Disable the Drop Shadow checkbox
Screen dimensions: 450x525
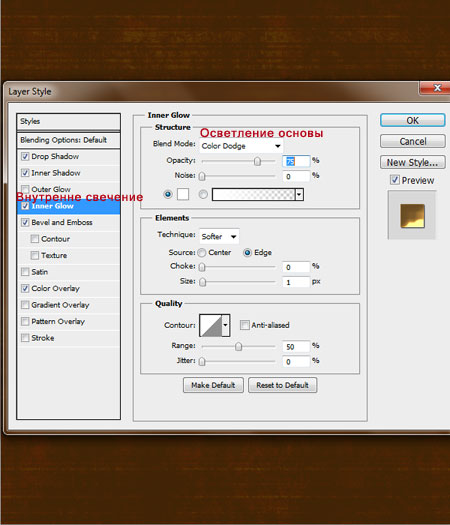(25, 156)
